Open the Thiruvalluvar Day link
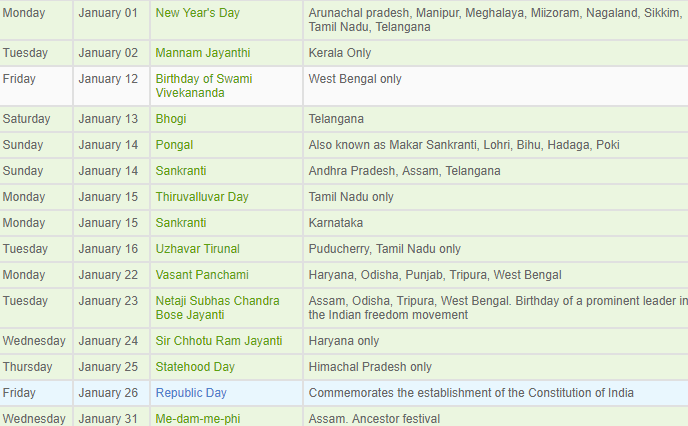 click(202, 197)
